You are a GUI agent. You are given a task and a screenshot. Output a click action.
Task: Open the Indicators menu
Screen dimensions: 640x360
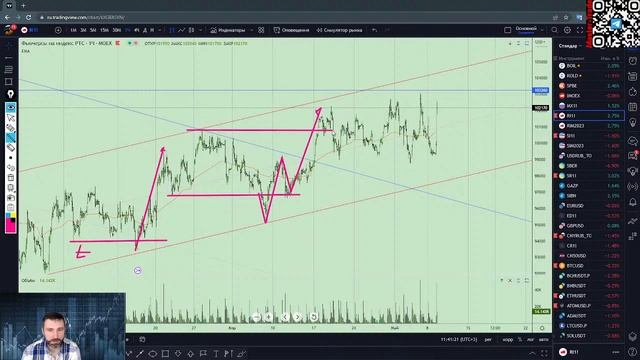[x=228, y=30]
